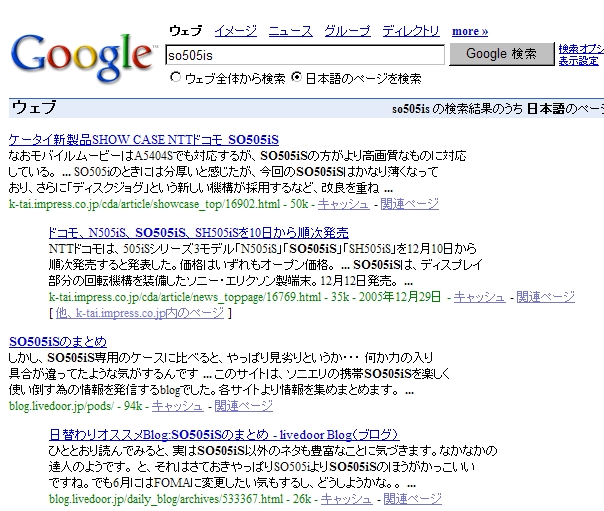Open 検索オプション link
Viewport: 604px width, 511px height.
(581, 49)
